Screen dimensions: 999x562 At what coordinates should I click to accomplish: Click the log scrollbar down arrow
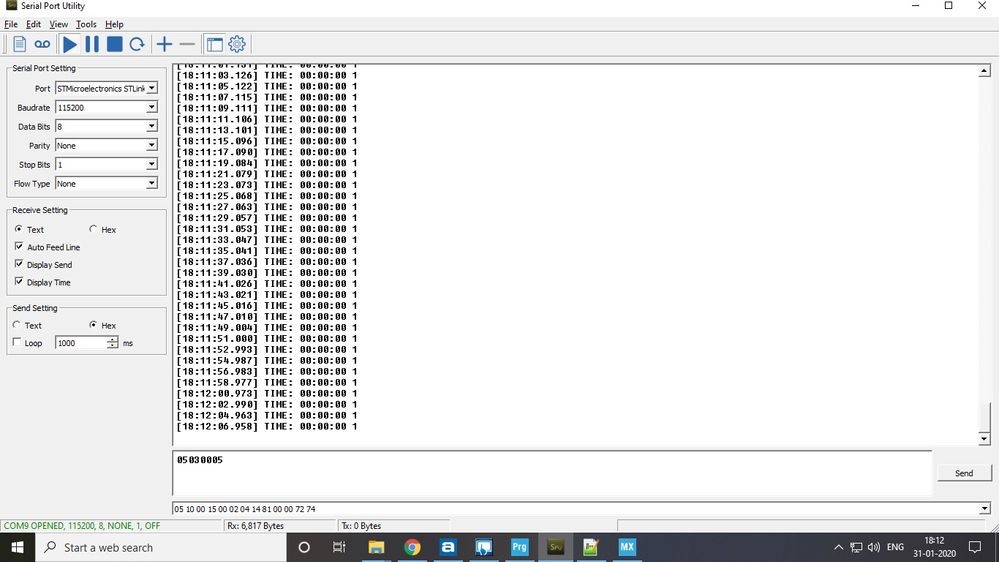coord(984,438)
